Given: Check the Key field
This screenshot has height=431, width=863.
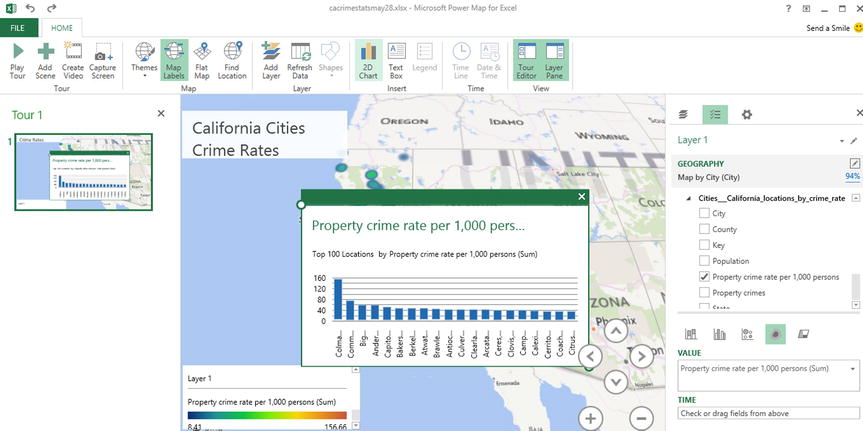Looking at the screenshot, I should click(x=704, y=245).
